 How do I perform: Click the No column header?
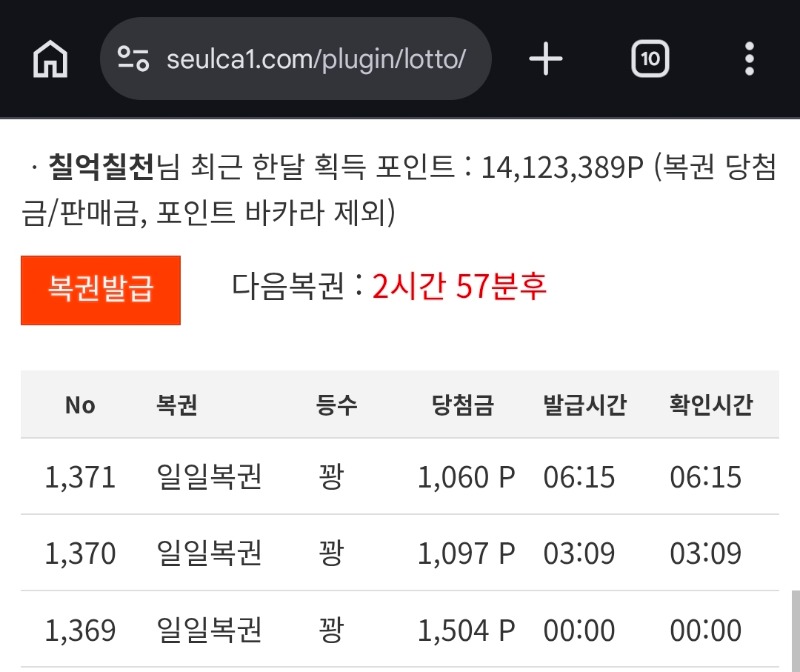[80, 405]
